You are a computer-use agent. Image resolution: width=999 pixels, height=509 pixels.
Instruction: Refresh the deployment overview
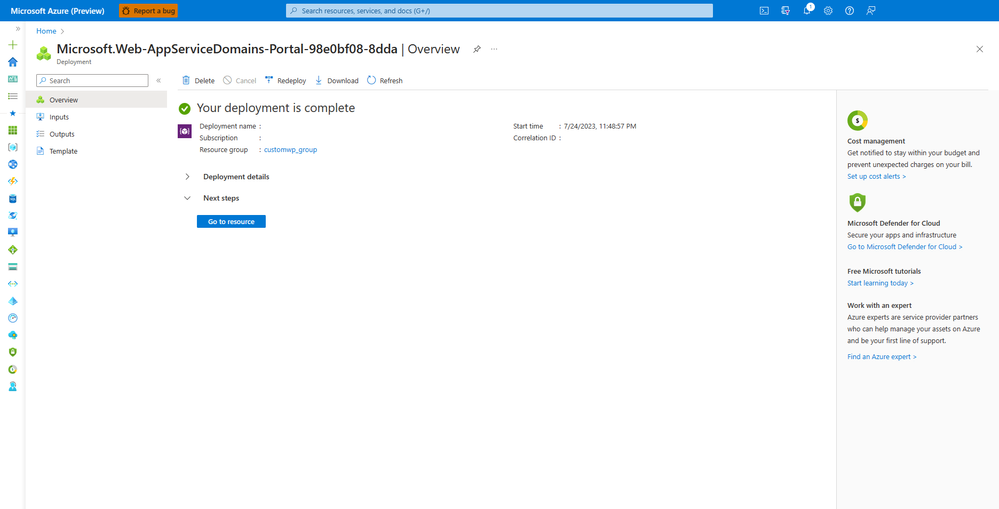(385, 81)
